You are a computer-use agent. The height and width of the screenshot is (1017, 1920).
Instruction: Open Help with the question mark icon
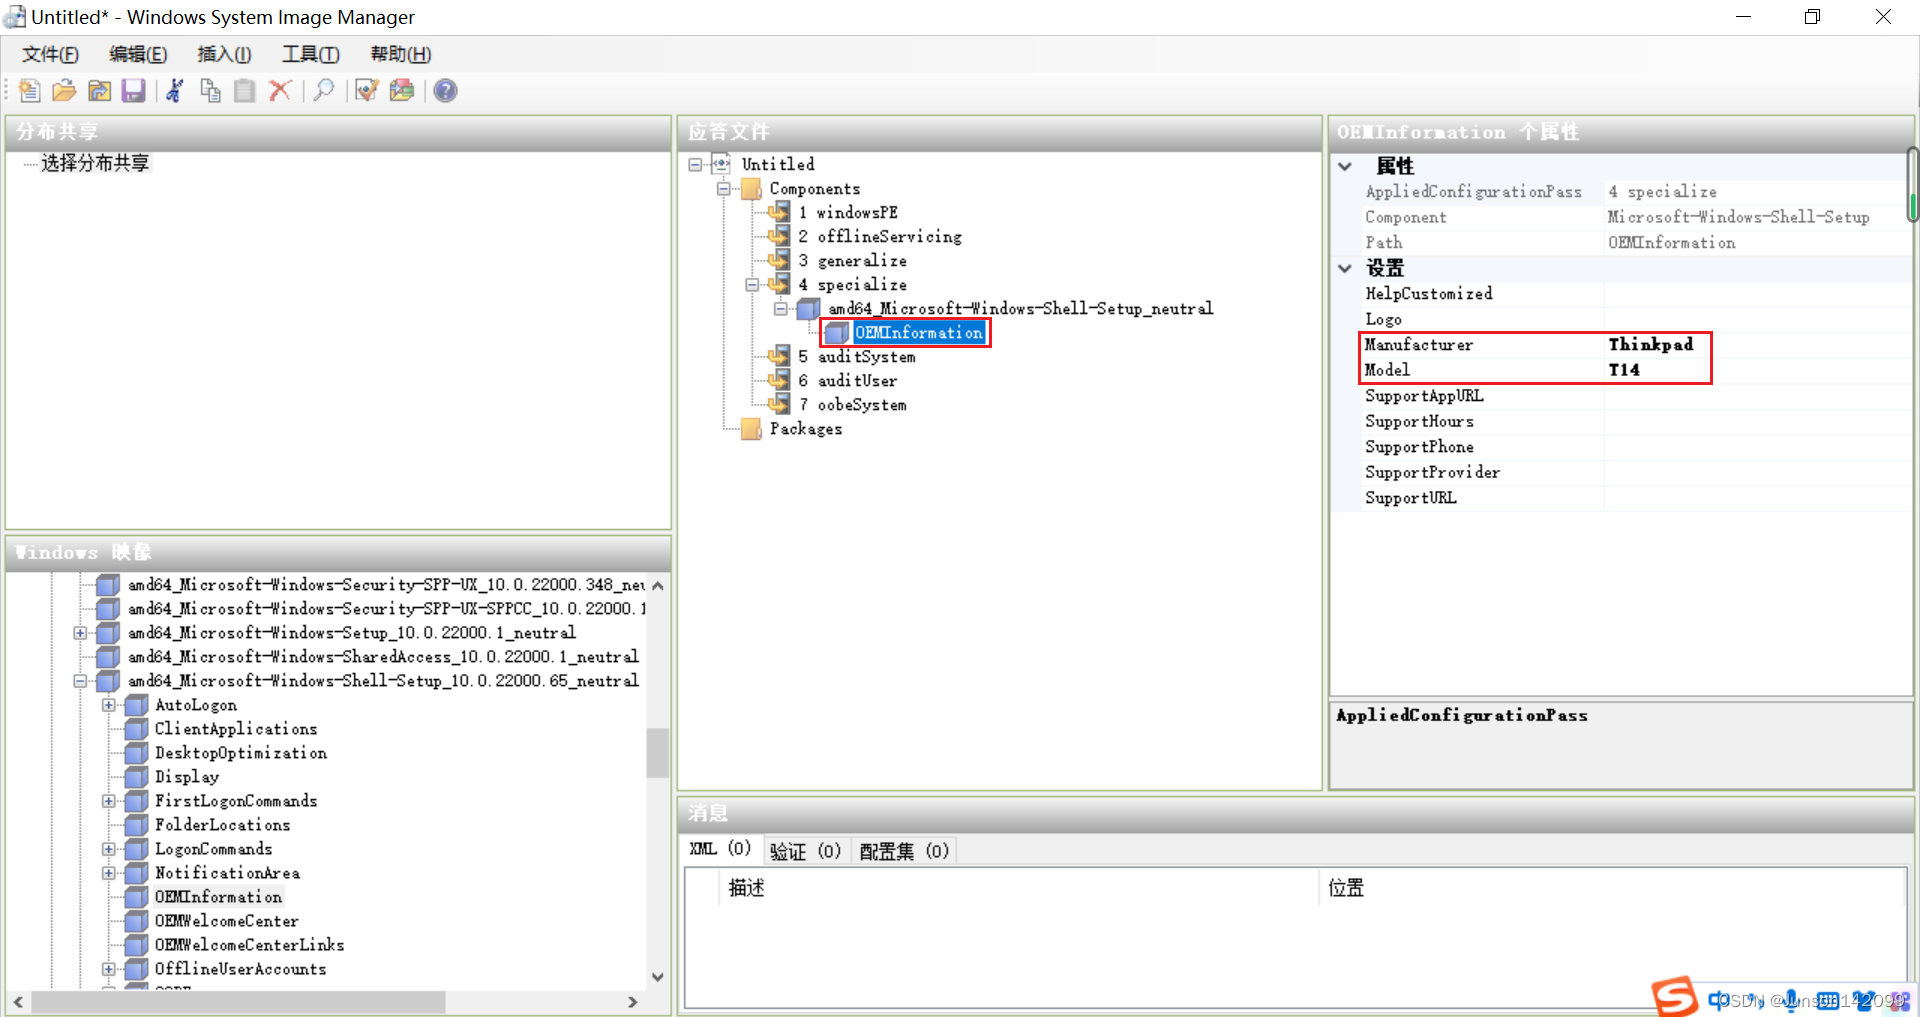446,91
